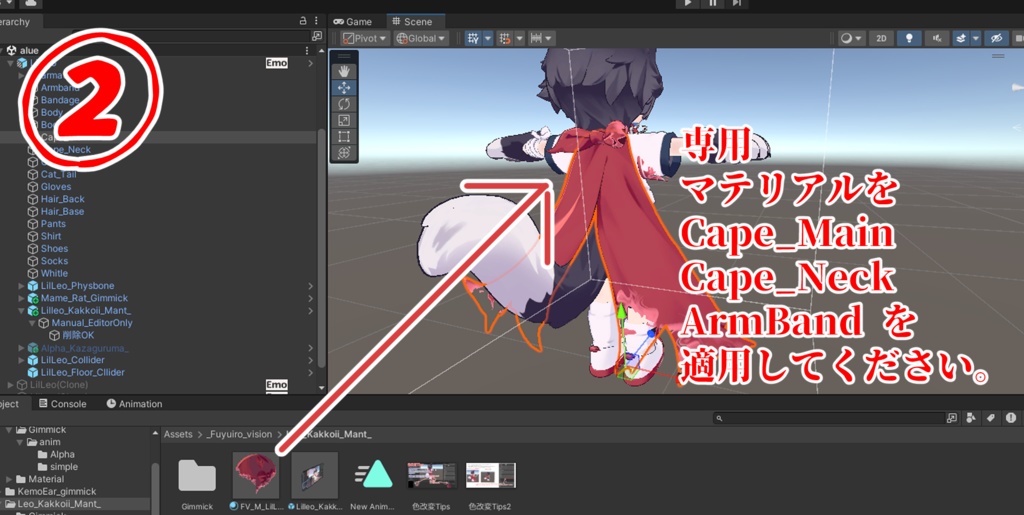Image resolution: width=1024 pixels, height=515 pixels.
Task: Select 色改変Tips image asset
Action: tap(432, 476)
